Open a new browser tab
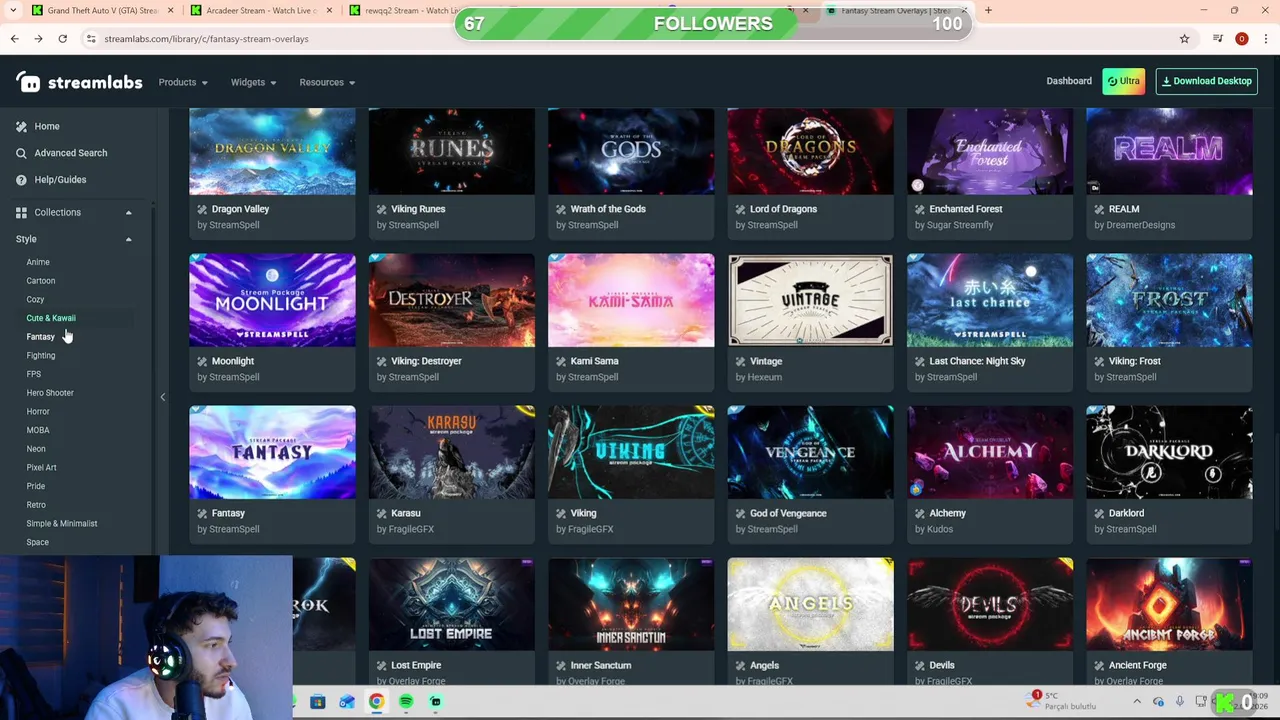Viewport: 1280px width, 720px height. coord(988,11)
